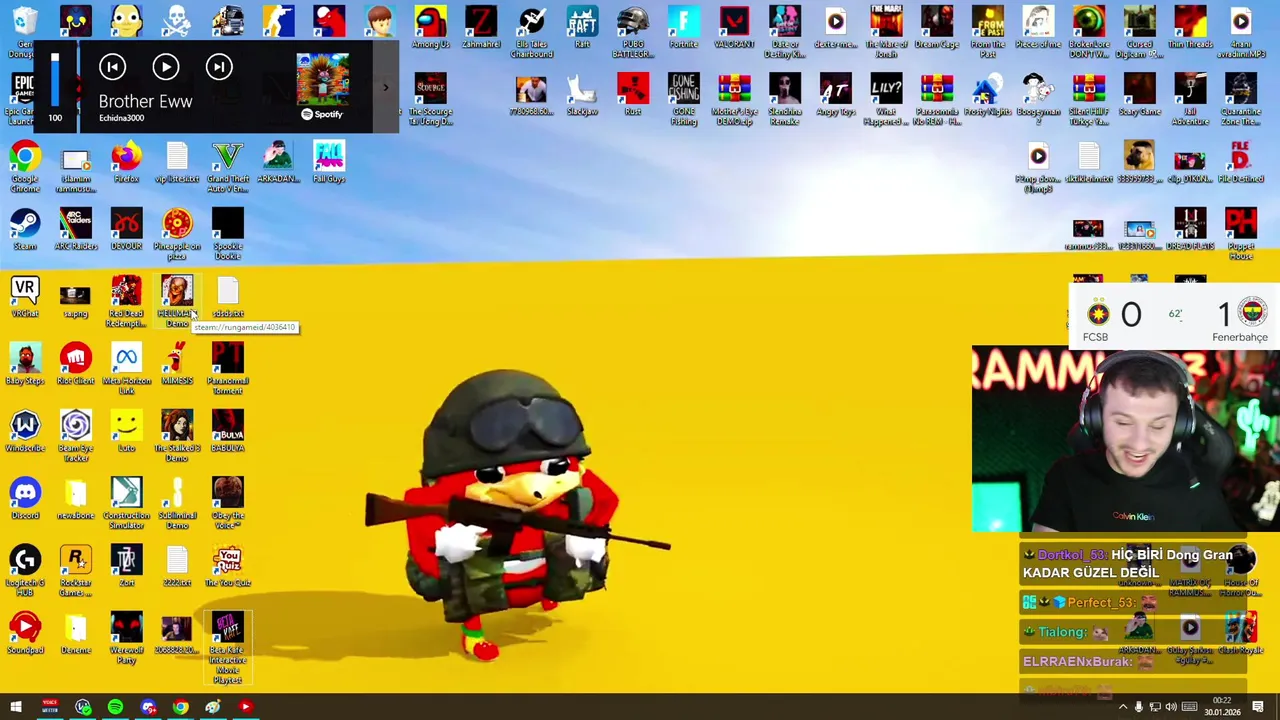Select the GONE Fishing game icon
Screen dimensions: 1280x720
tap(683, 100)
